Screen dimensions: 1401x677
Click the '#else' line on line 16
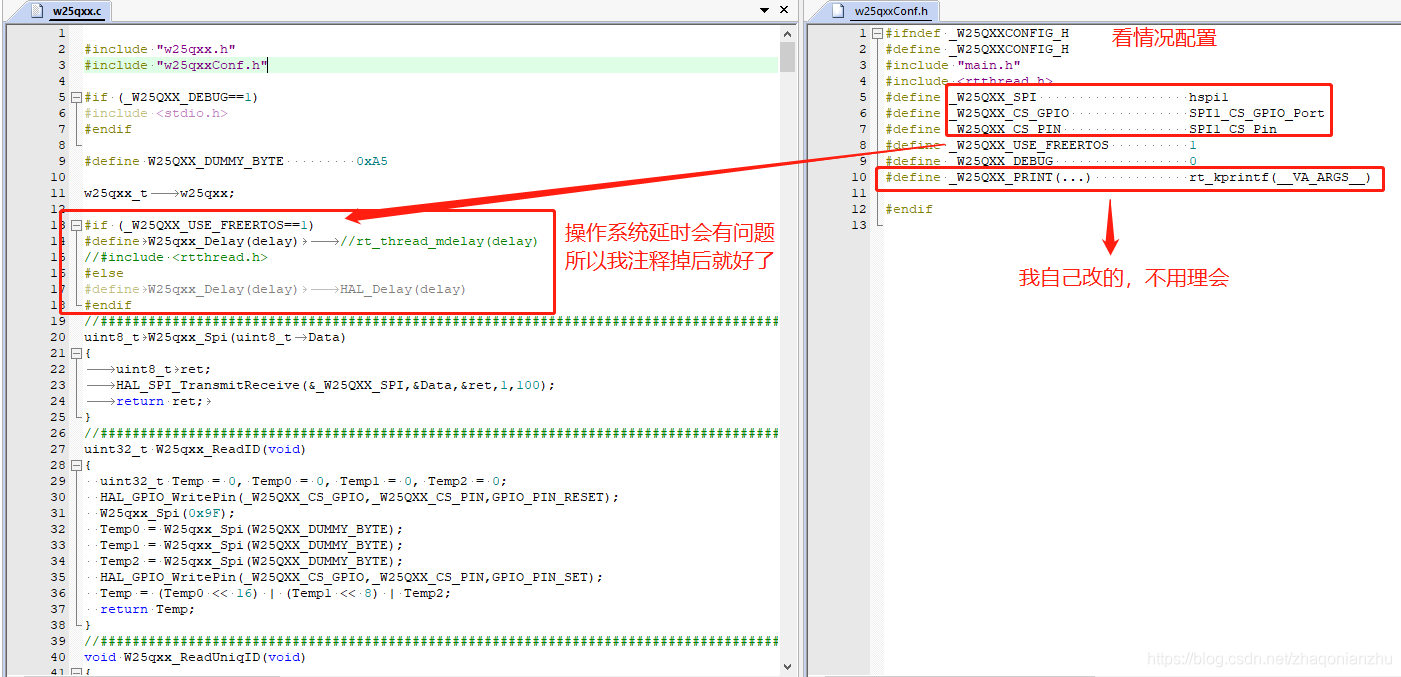[104, 273]
